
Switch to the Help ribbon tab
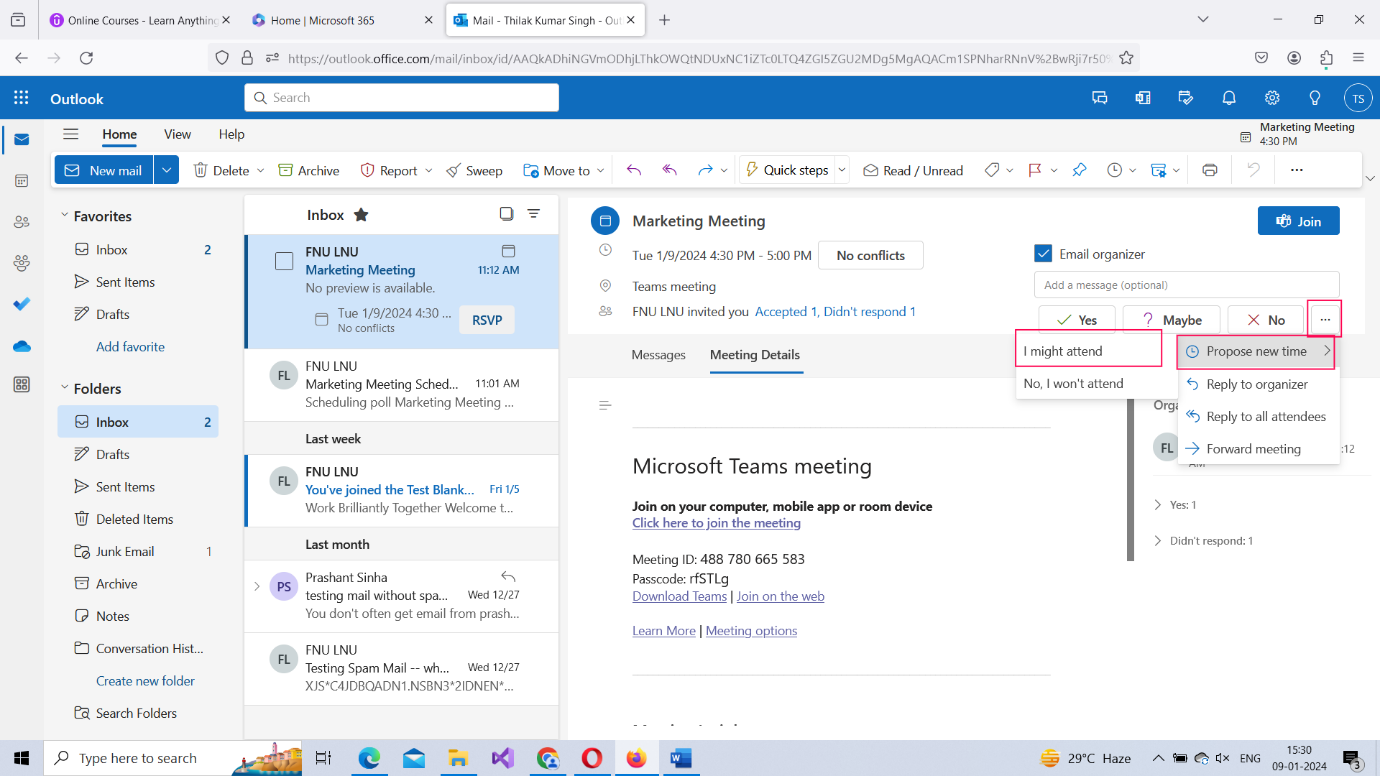231,134
